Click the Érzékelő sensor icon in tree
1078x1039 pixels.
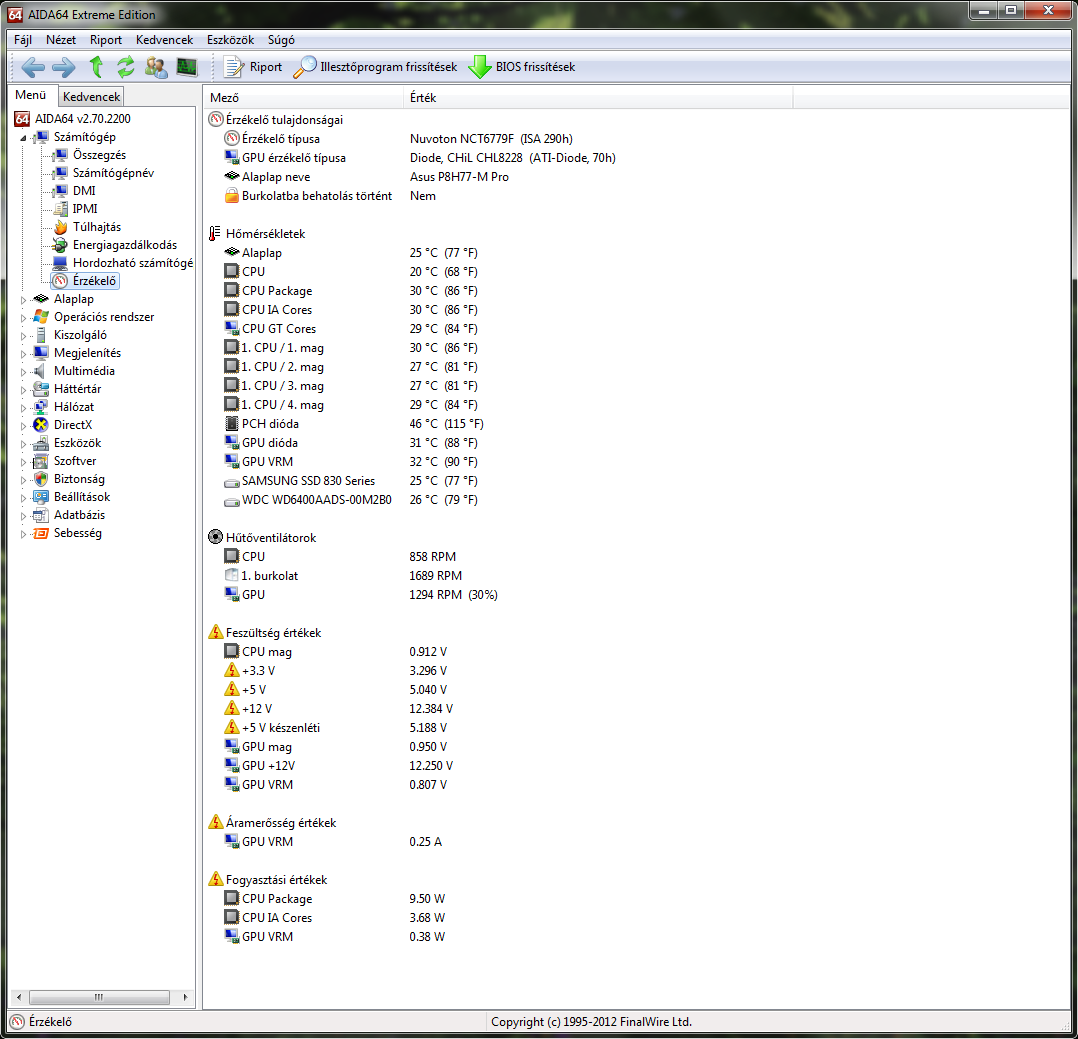click(60, 281)
